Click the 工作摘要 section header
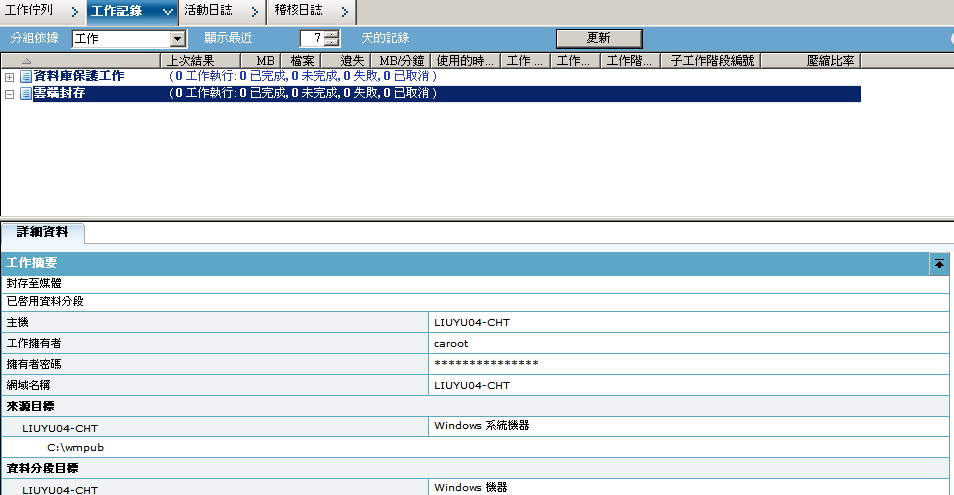This screenshot has width=954, height=495. click(465, 263)
